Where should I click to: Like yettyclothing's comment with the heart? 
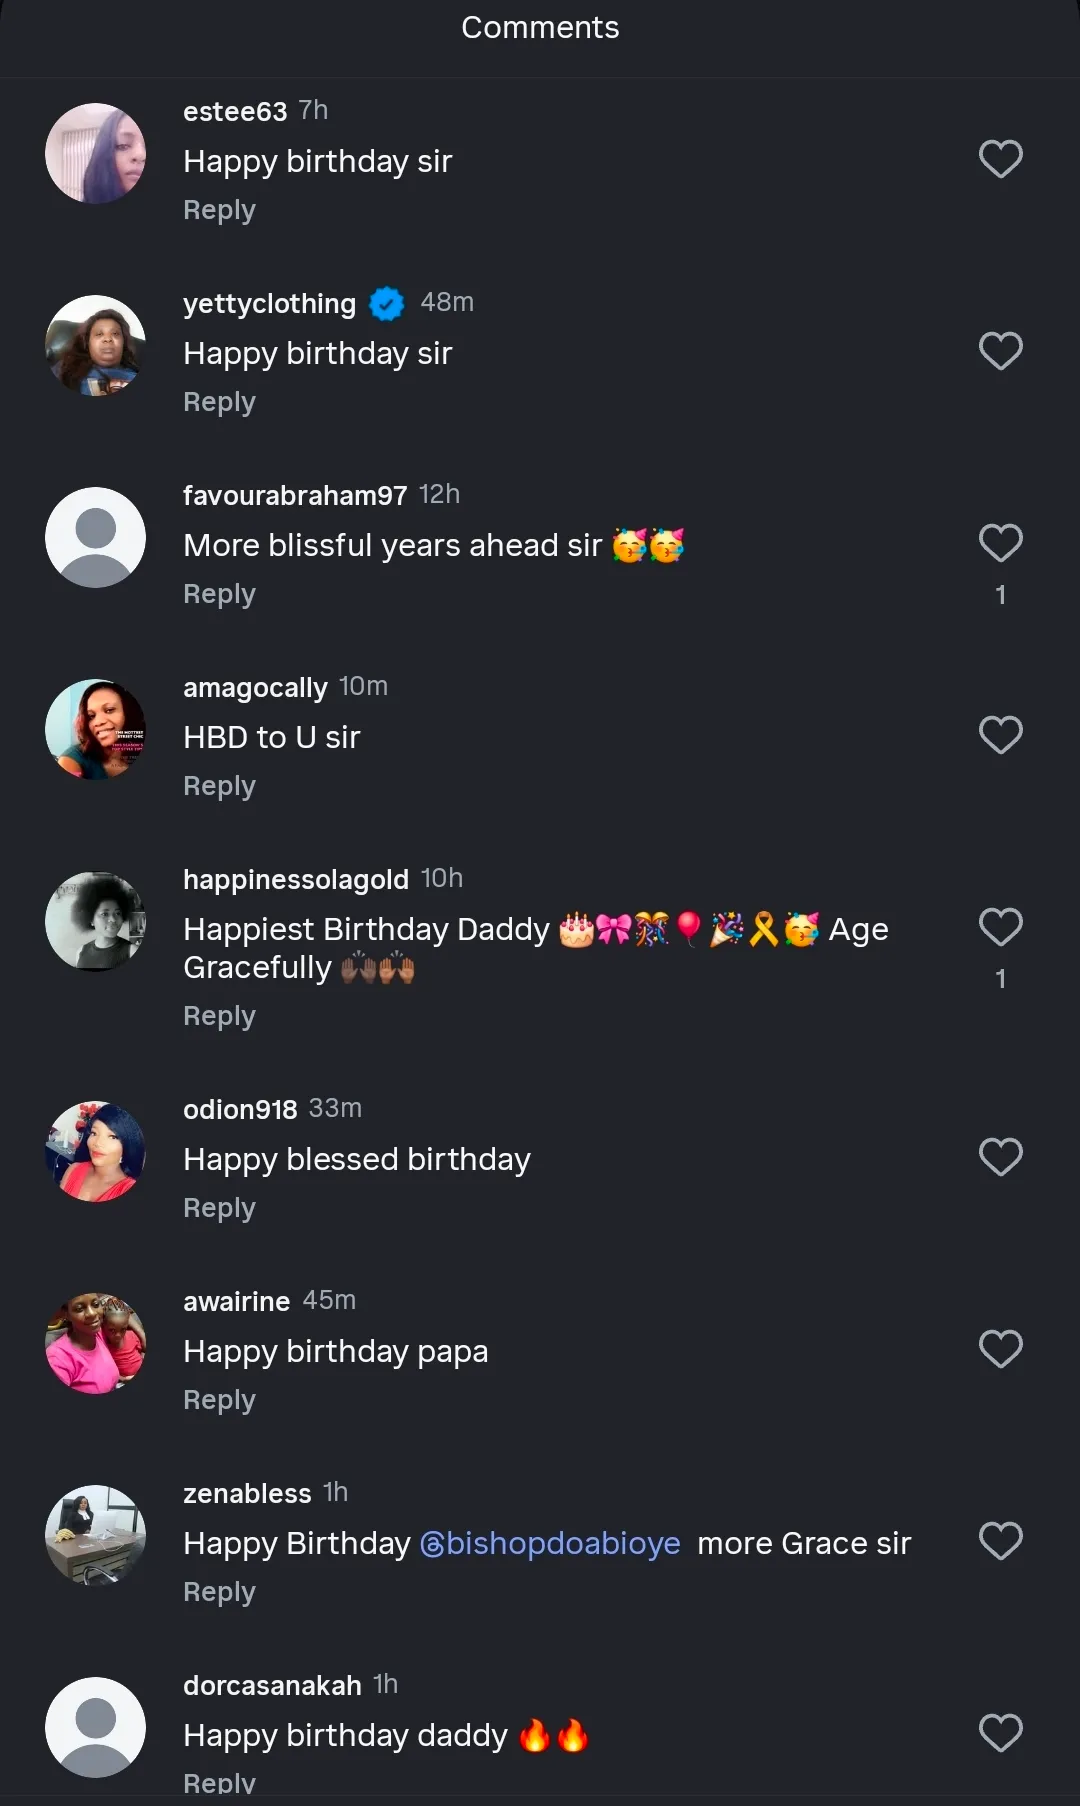coord(1000,351)
